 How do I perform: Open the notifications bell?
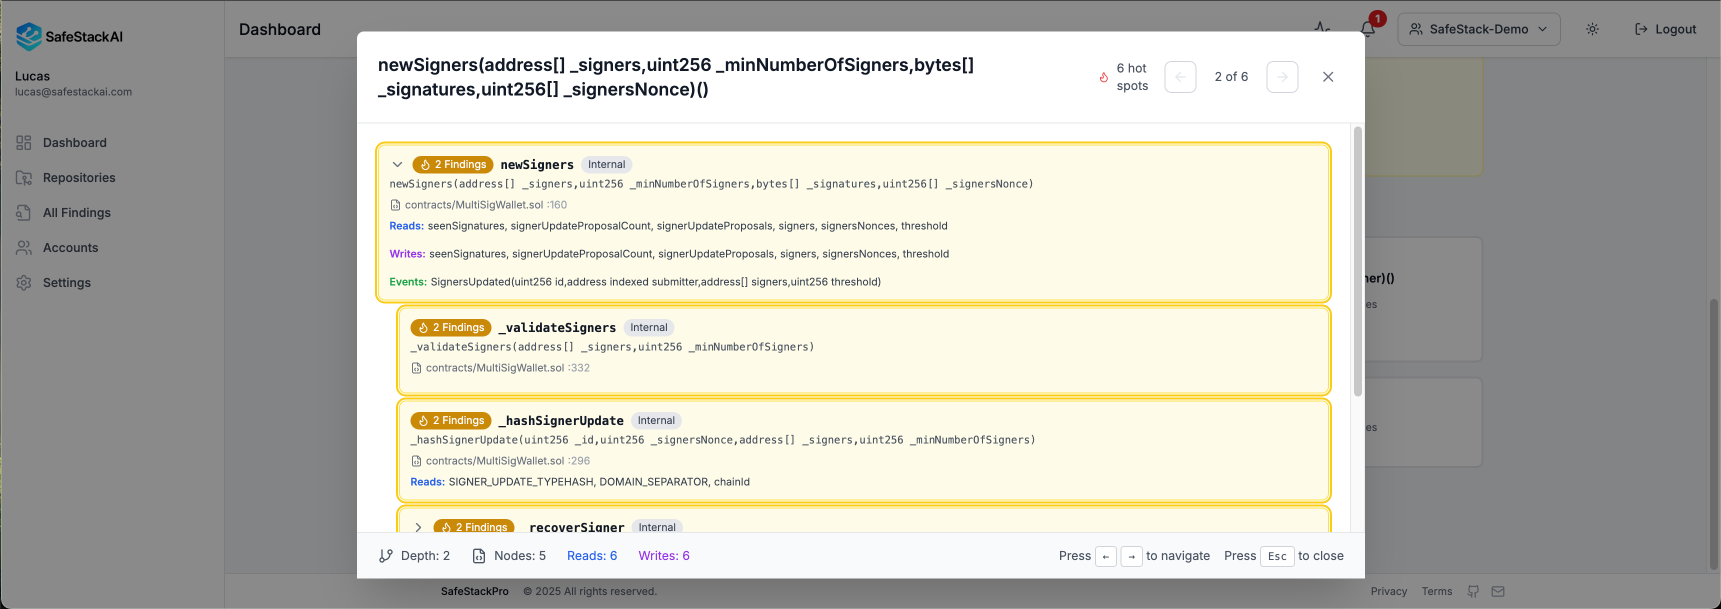point(1368,29)
